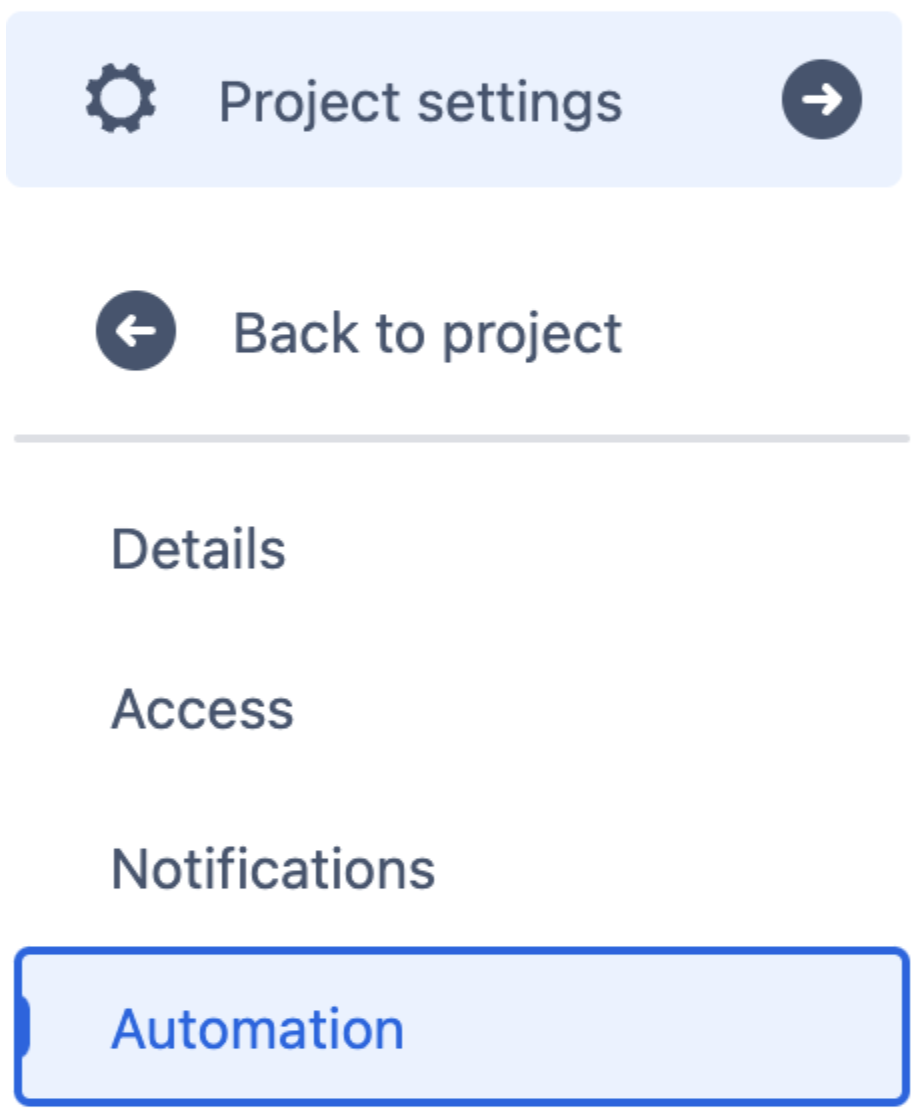920x1116 pixels.
Task: Select the highlighted Automation menu item
Action: click(460, 1028)
